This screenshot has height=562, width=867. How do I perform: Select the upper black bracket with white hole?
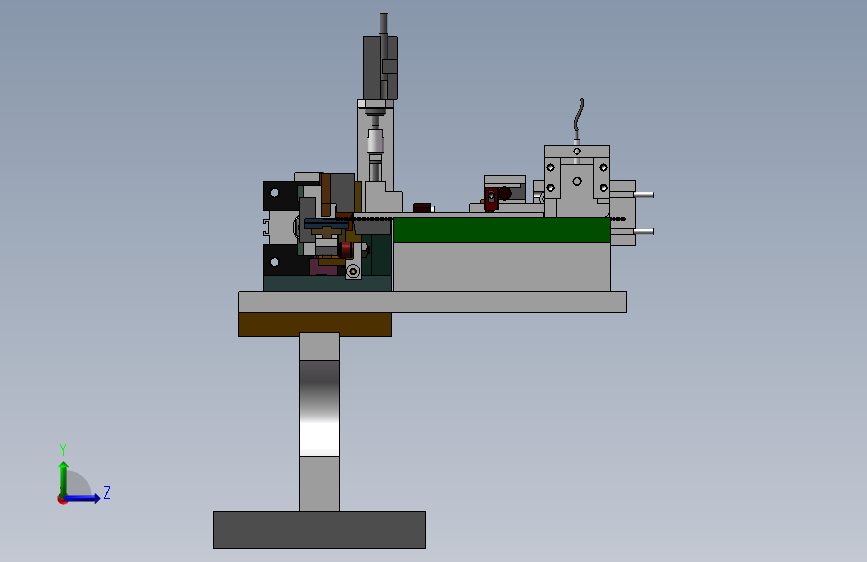click(x=280, y=195)
